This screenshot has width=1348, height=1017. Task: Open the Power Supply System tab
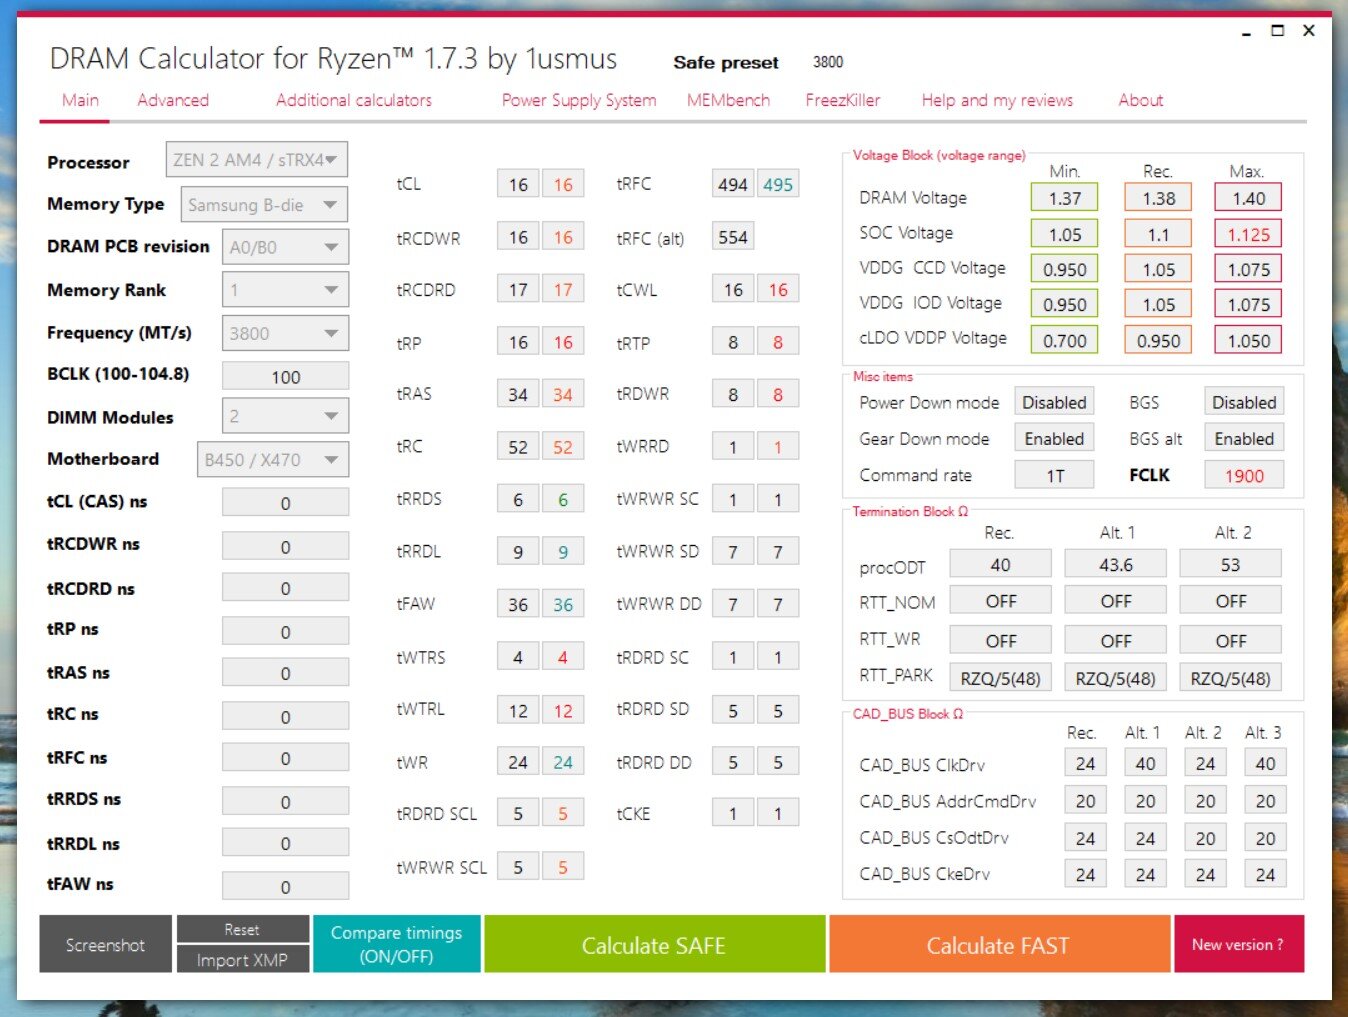coord(579,100)
